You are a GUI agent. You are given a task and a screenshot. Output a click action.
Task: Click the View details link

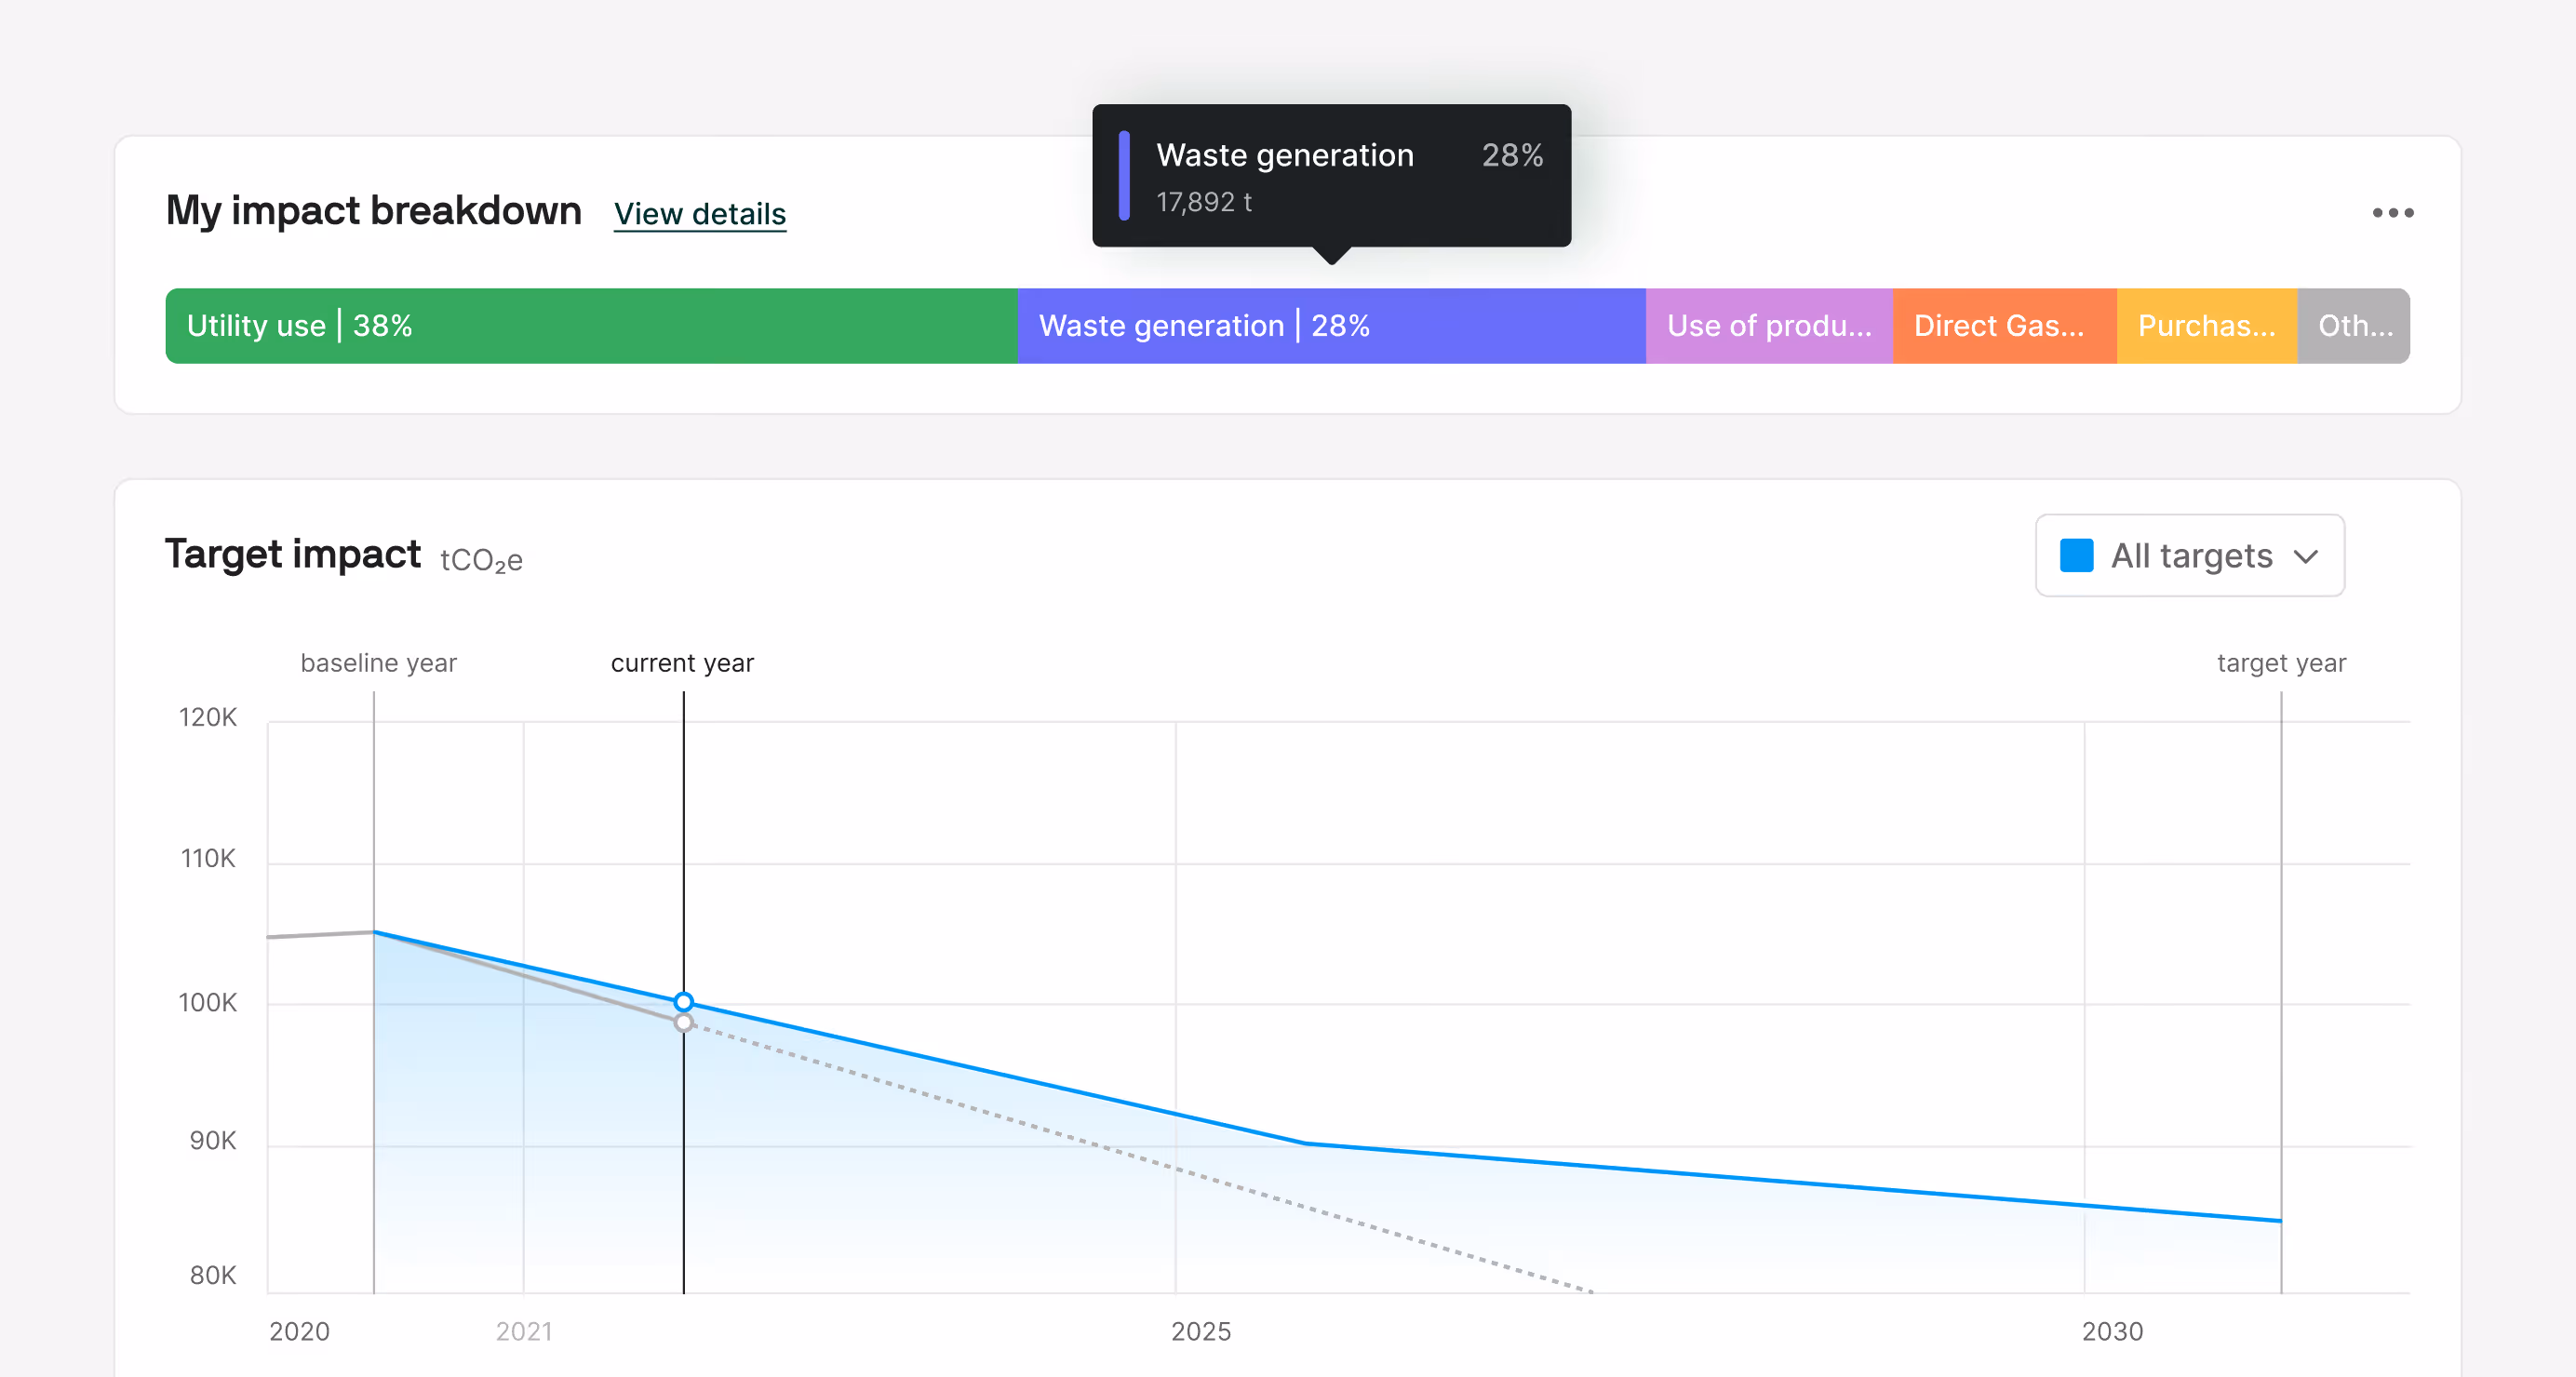point(699,214)
